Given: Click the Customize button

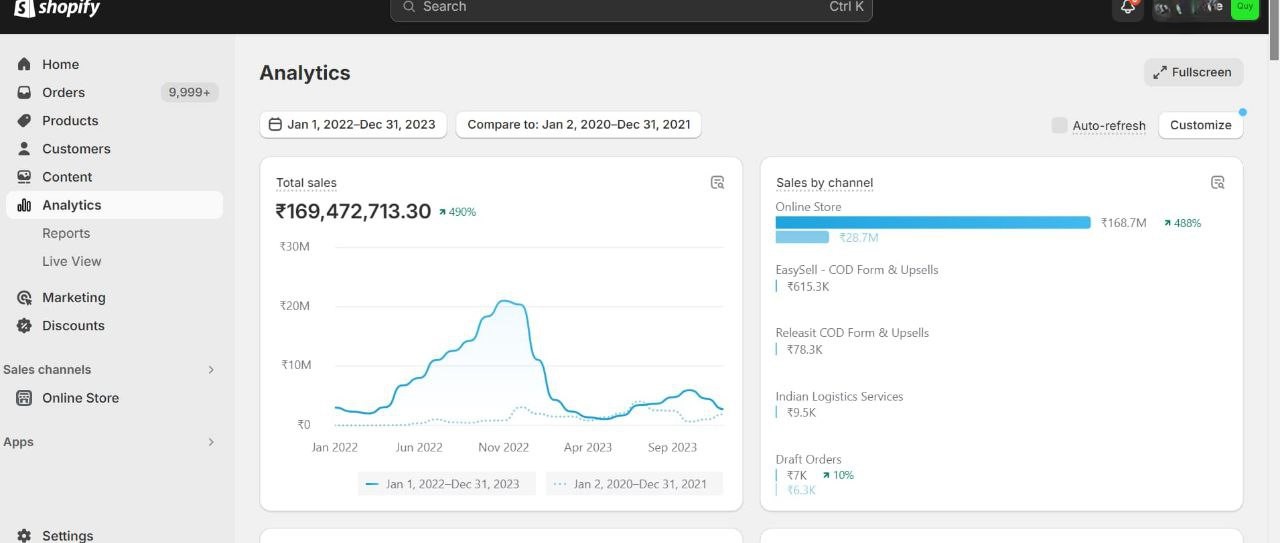Looking at the screenshot, I should tap(1200, 125).
